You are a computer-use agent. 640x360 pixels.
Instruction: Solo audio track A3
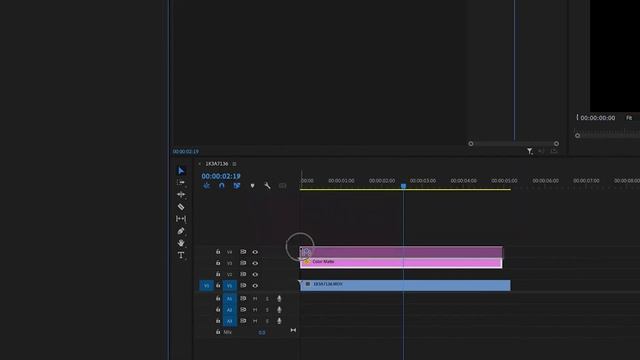point(267,321)
